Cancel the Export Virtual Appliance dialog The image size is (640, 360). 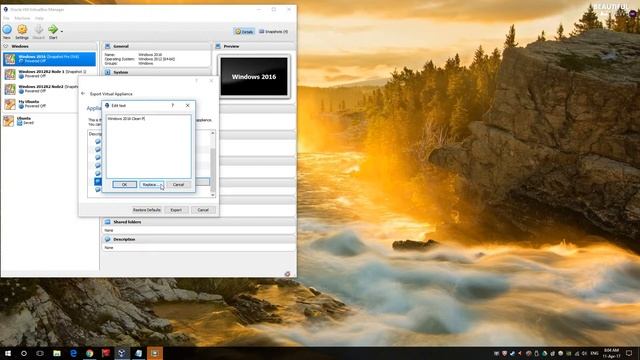203,210
